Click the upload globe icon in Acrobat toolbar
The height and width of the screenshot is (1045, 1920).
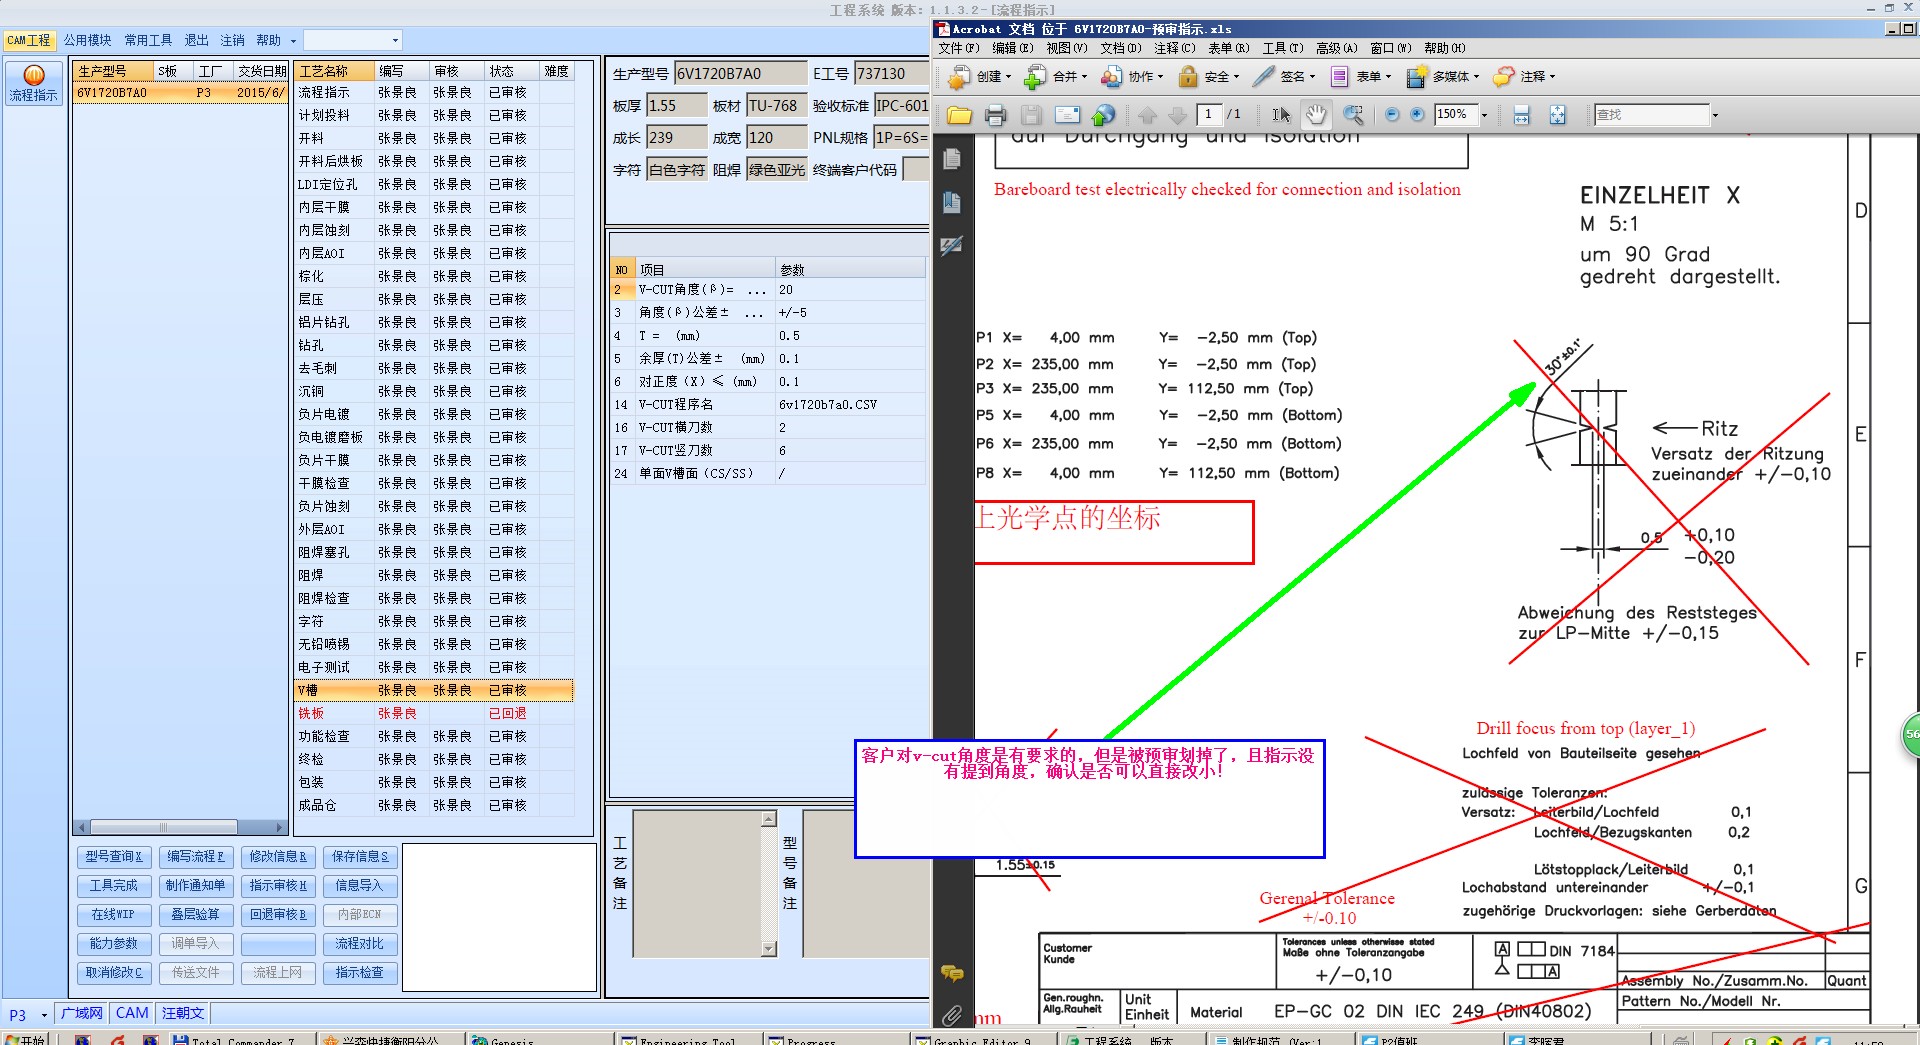tap(1103, 115)
